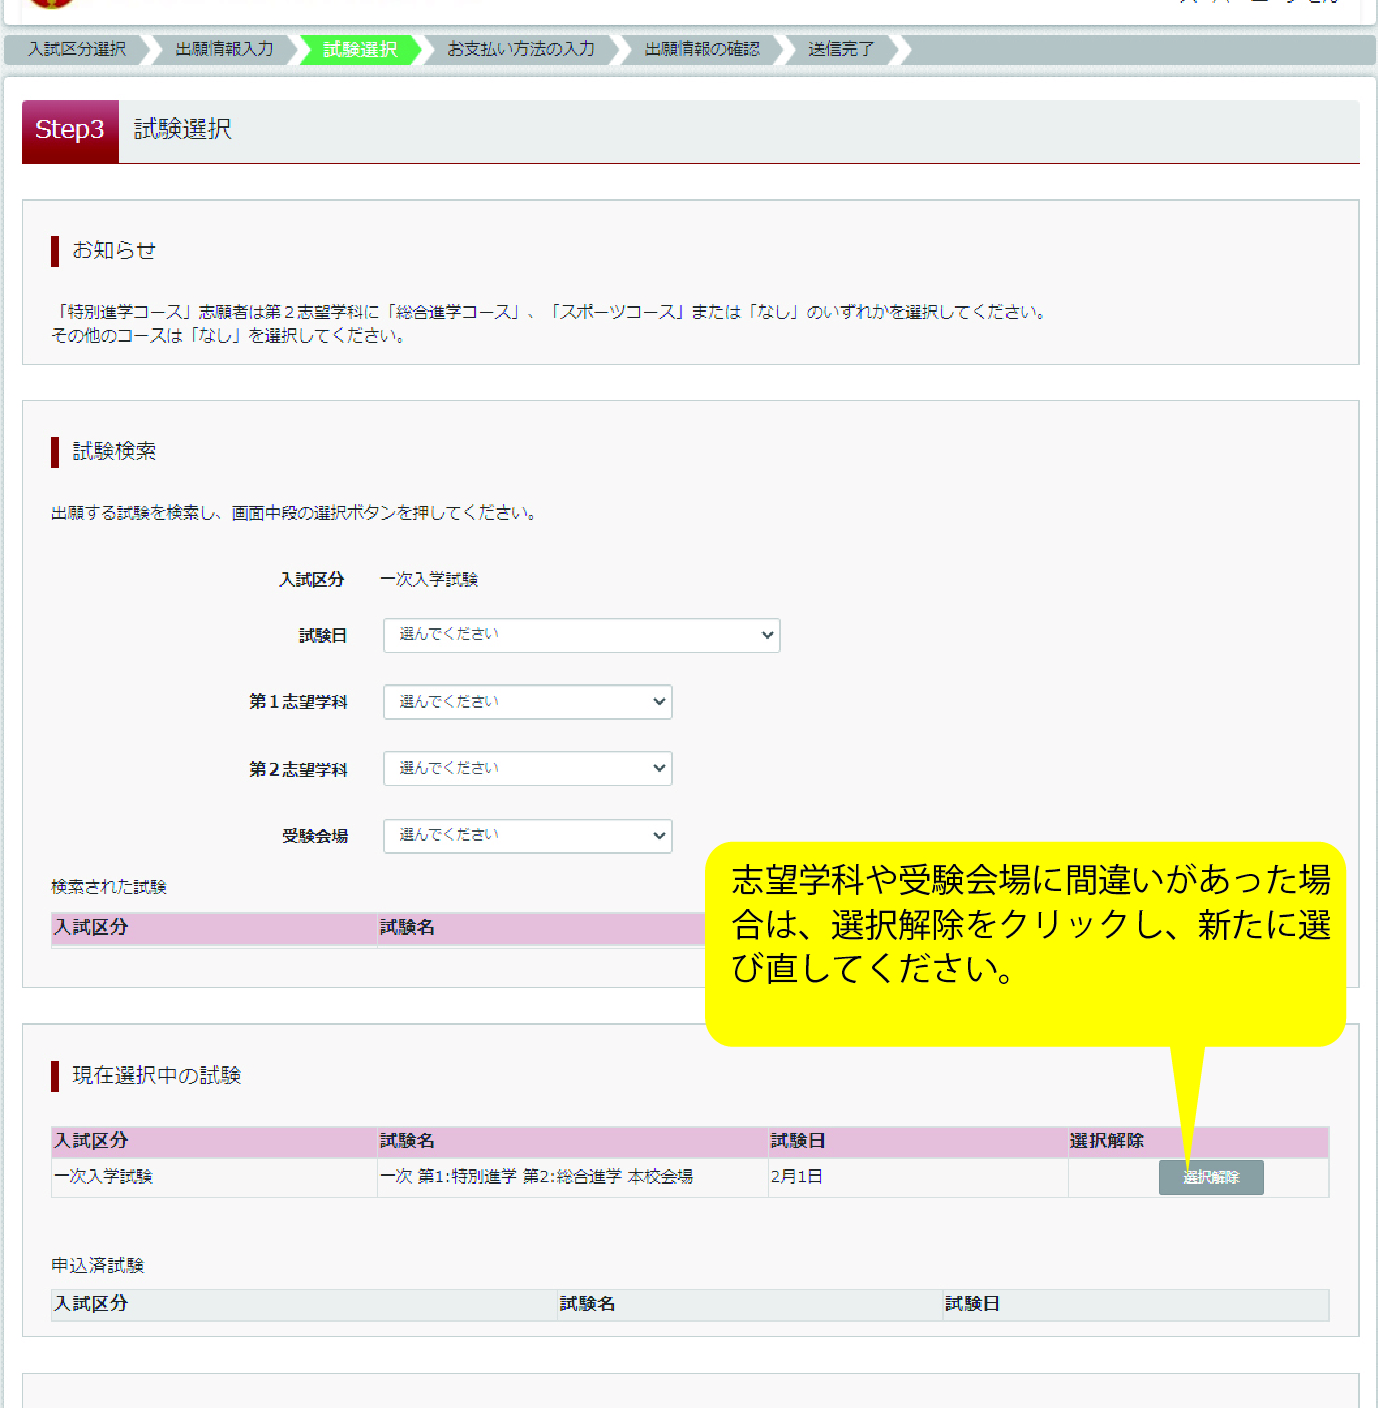The height and width of the screenshot is (1408, 1378).
Task: Select the highlighted 試験選択 step
Action: (x=360, y=49)
